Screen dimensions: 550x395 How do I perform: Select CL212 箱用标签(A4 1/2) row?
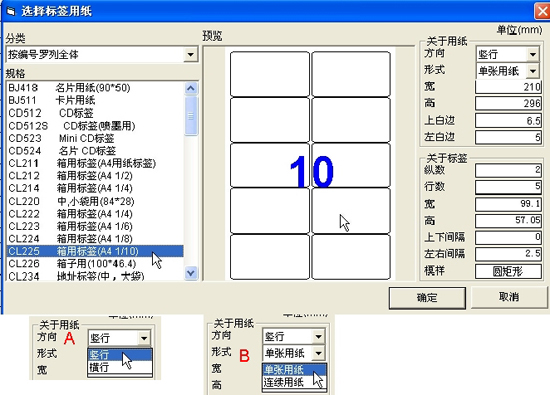click(95, 176)
